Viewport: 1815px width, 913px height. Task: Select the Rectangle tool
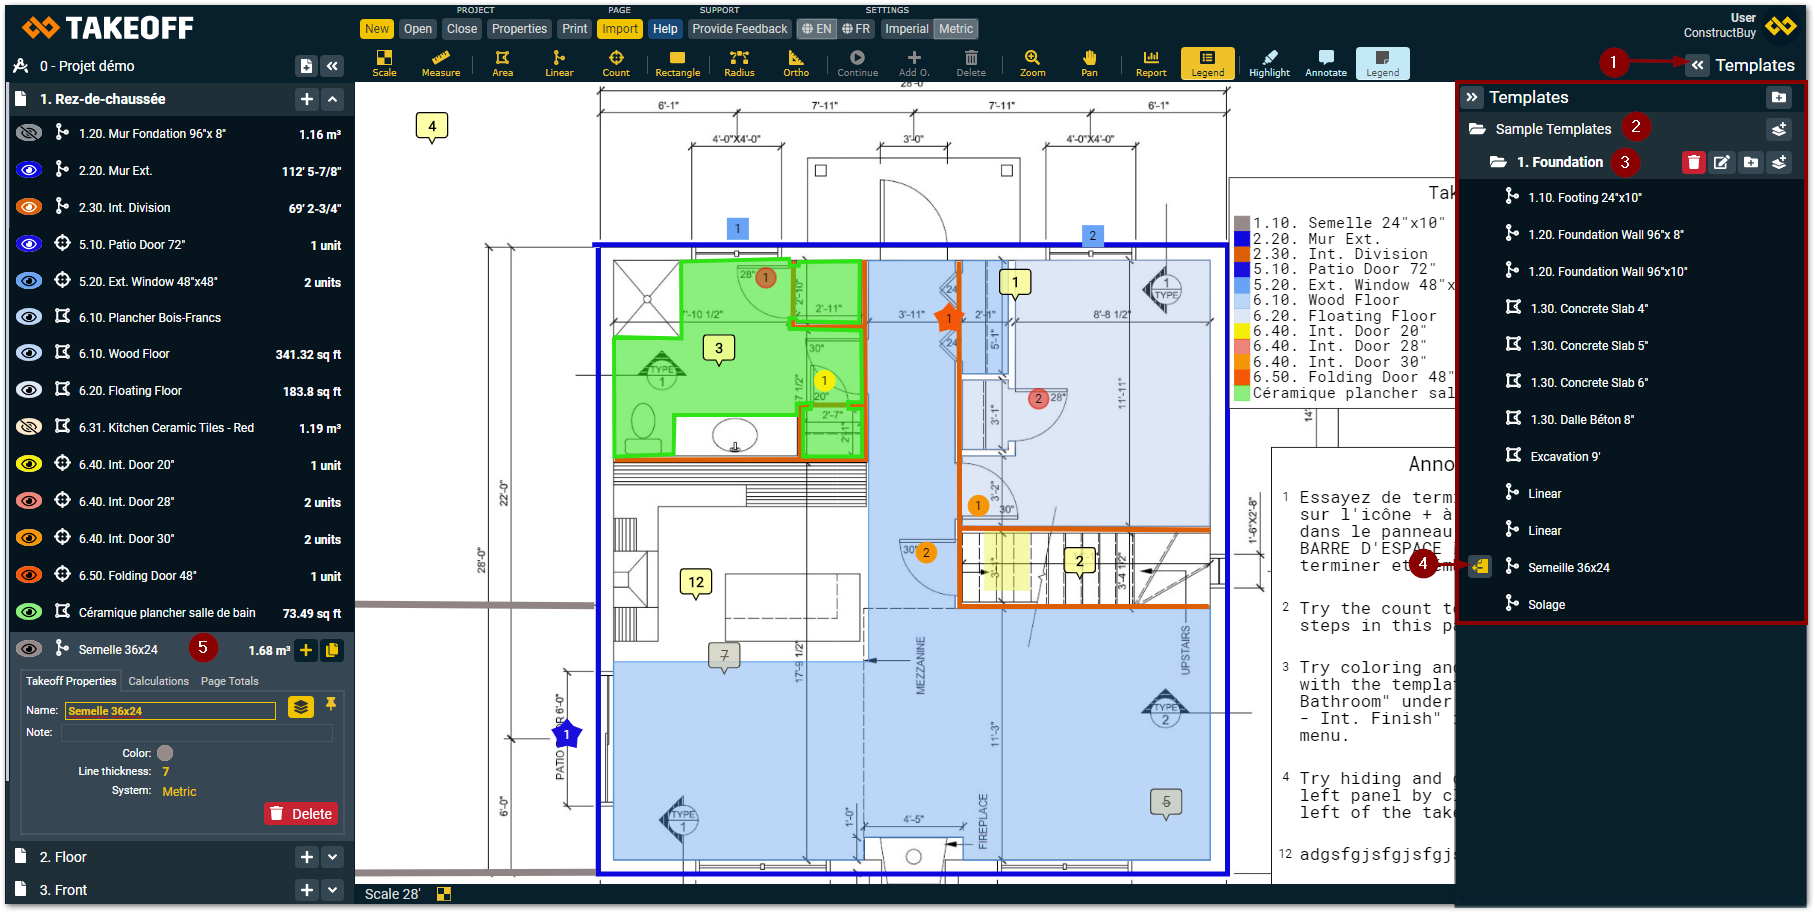tap(678, 63)
